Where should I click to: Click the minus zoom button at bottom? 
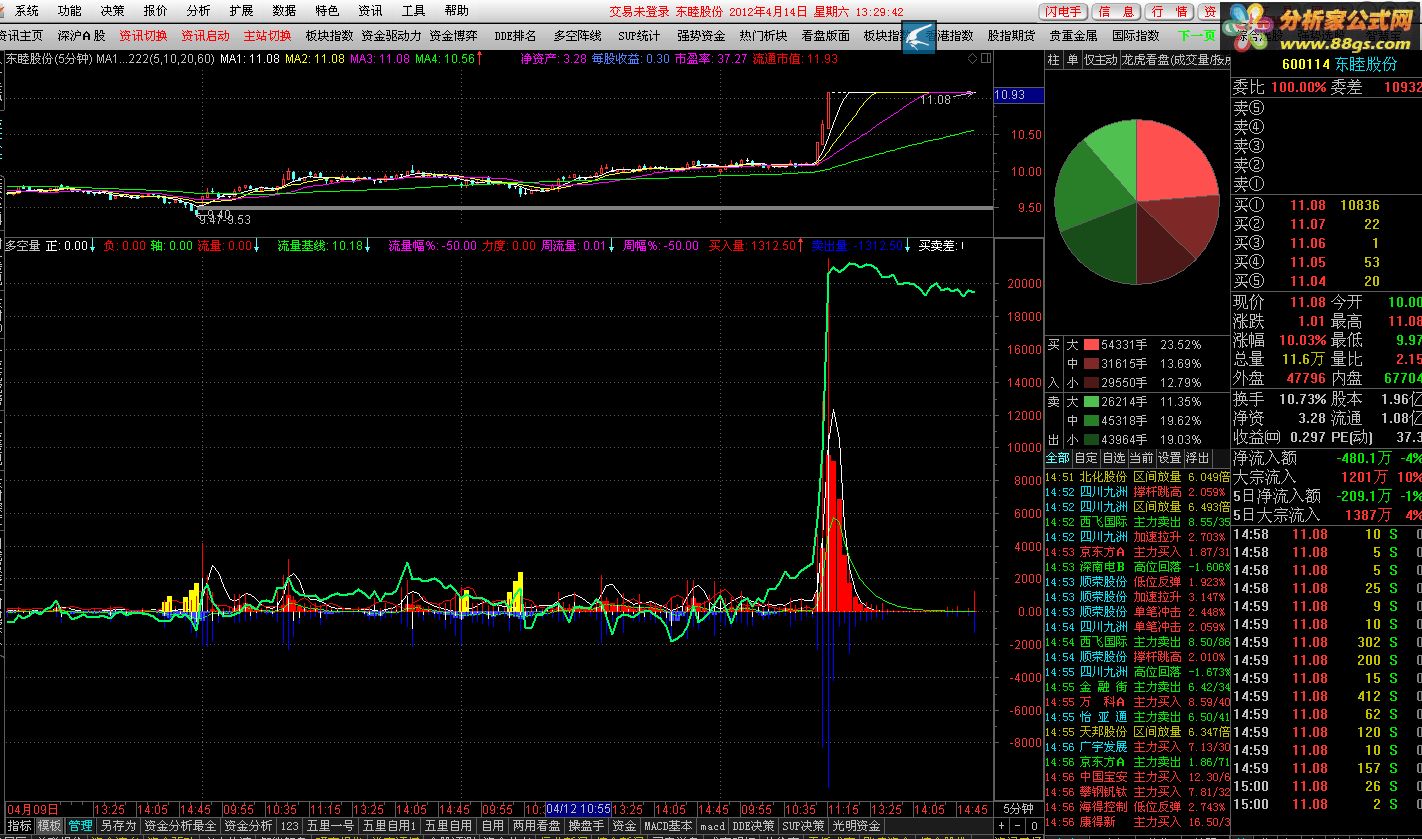[x=1017, y=826]
